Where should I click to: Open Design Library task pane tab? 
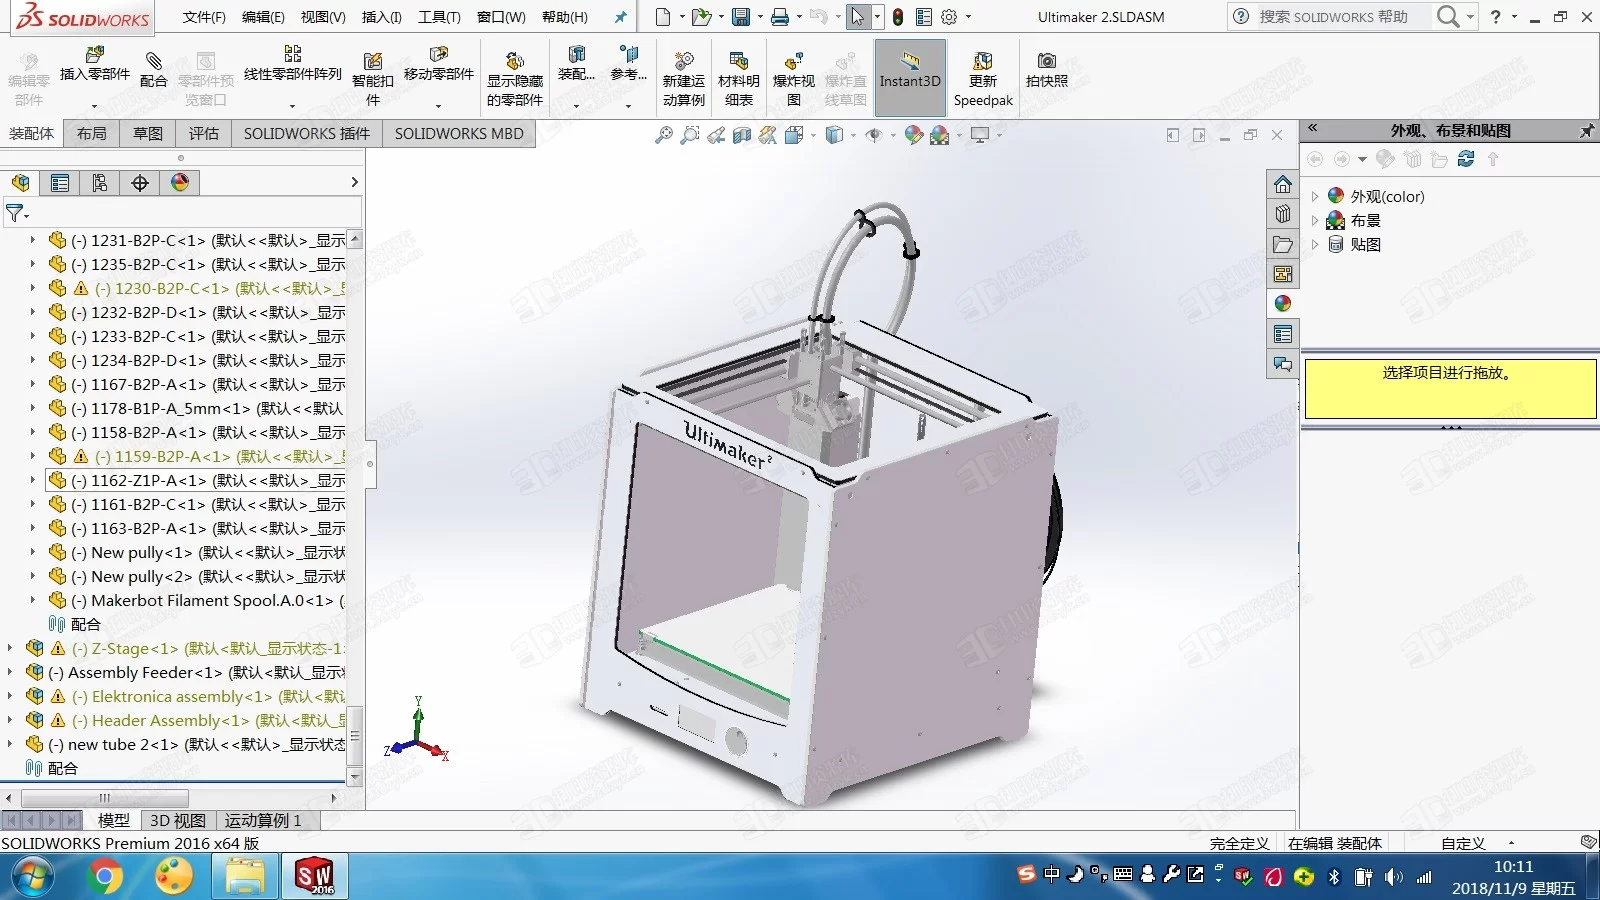click(x=1283, y=214)
